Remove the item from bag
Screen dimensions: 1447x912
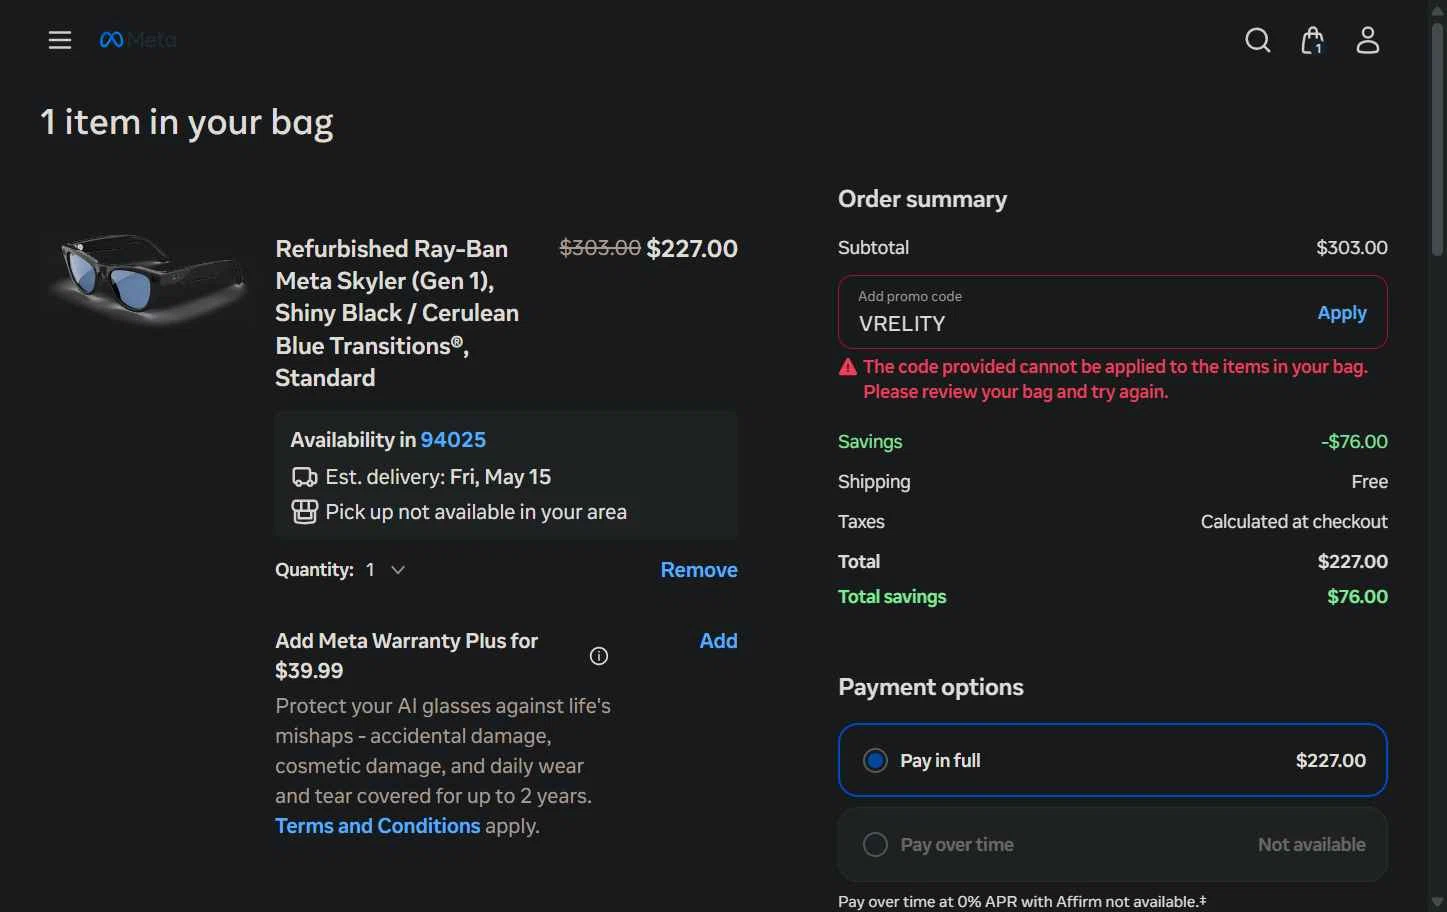click(x=699, y=570)
